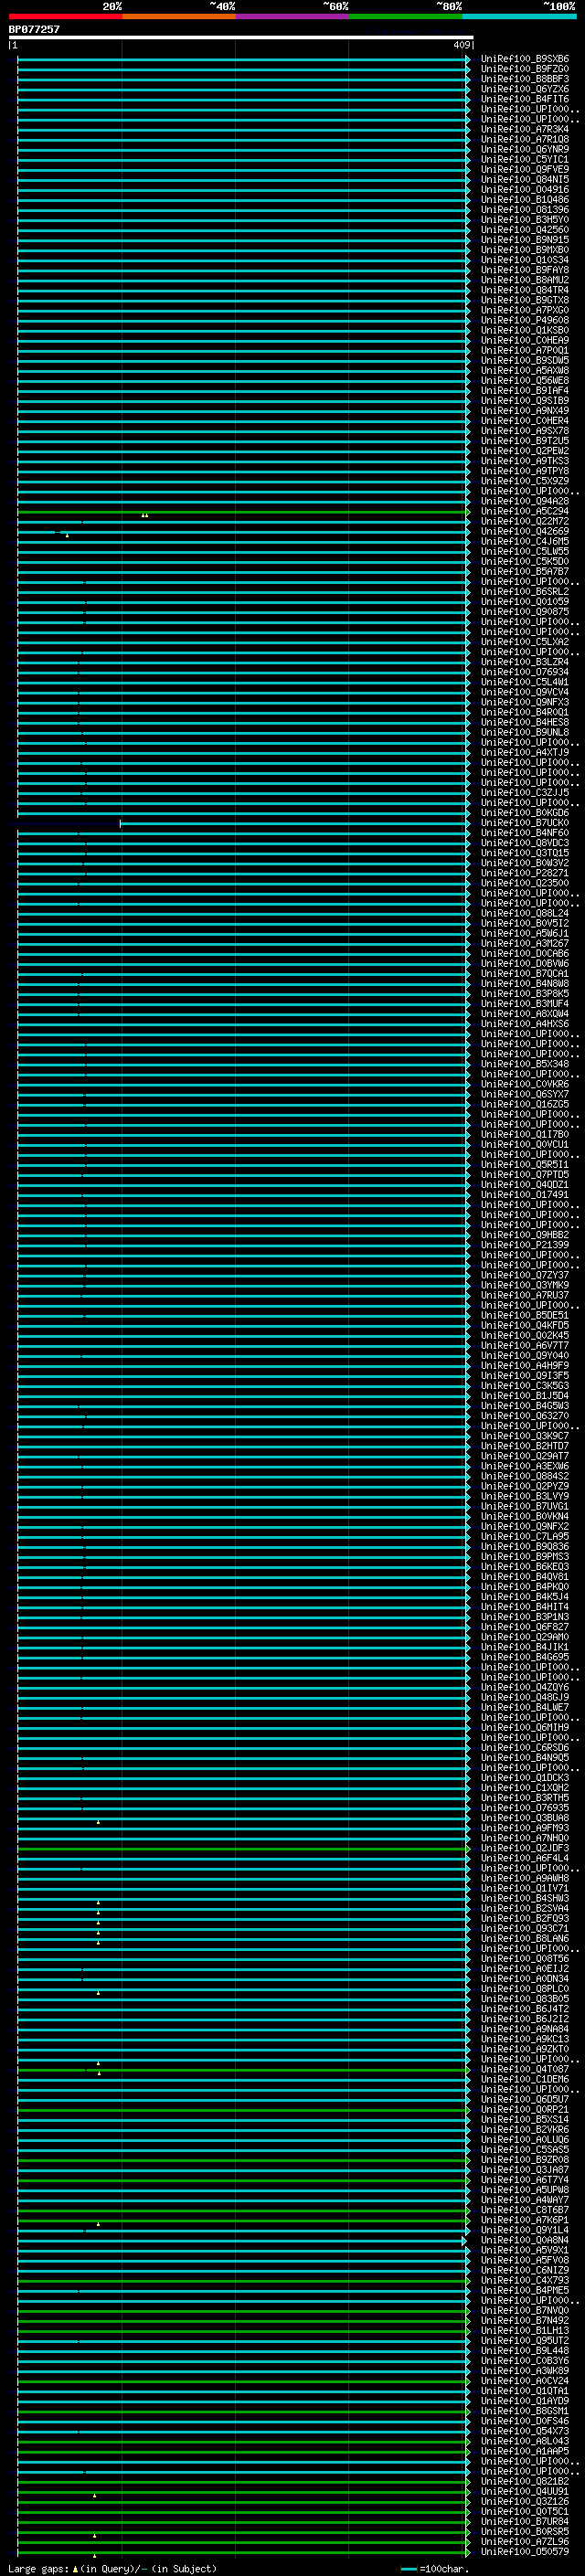Open hit UniRef100_B9FZG0

pos(524,69)
